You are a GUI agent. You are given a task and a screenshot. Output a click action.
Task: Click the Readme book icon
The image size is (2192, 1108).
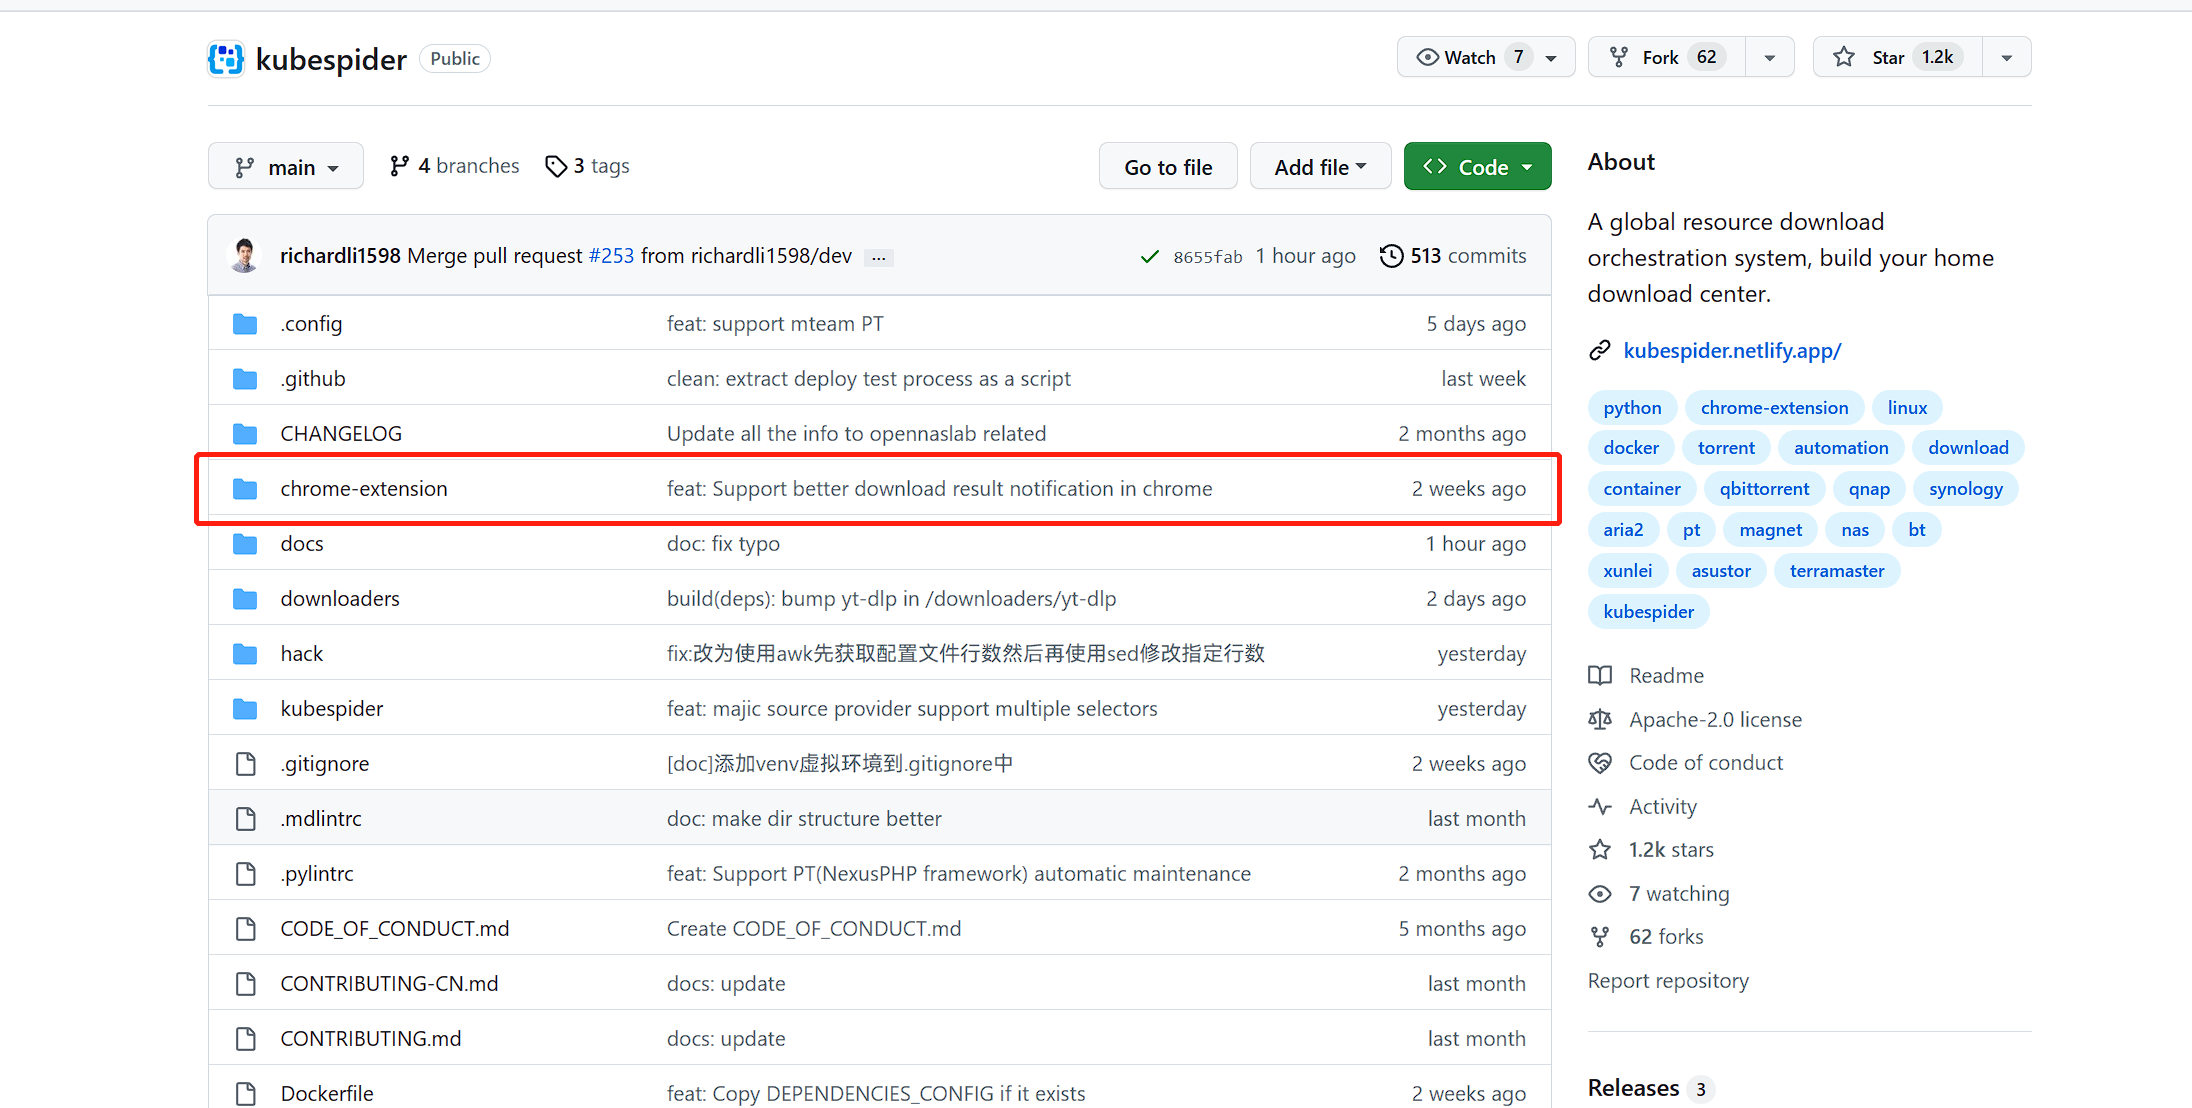click(x=1600, y=676)
